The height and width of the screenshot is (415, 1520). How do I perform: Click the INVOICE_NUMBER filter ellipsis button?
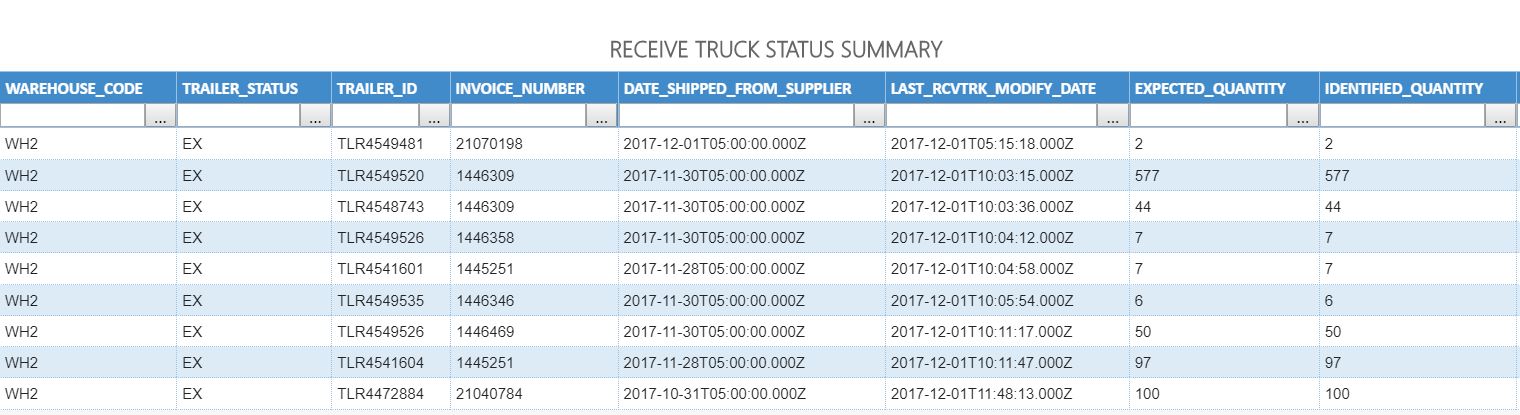pos(601,117)
